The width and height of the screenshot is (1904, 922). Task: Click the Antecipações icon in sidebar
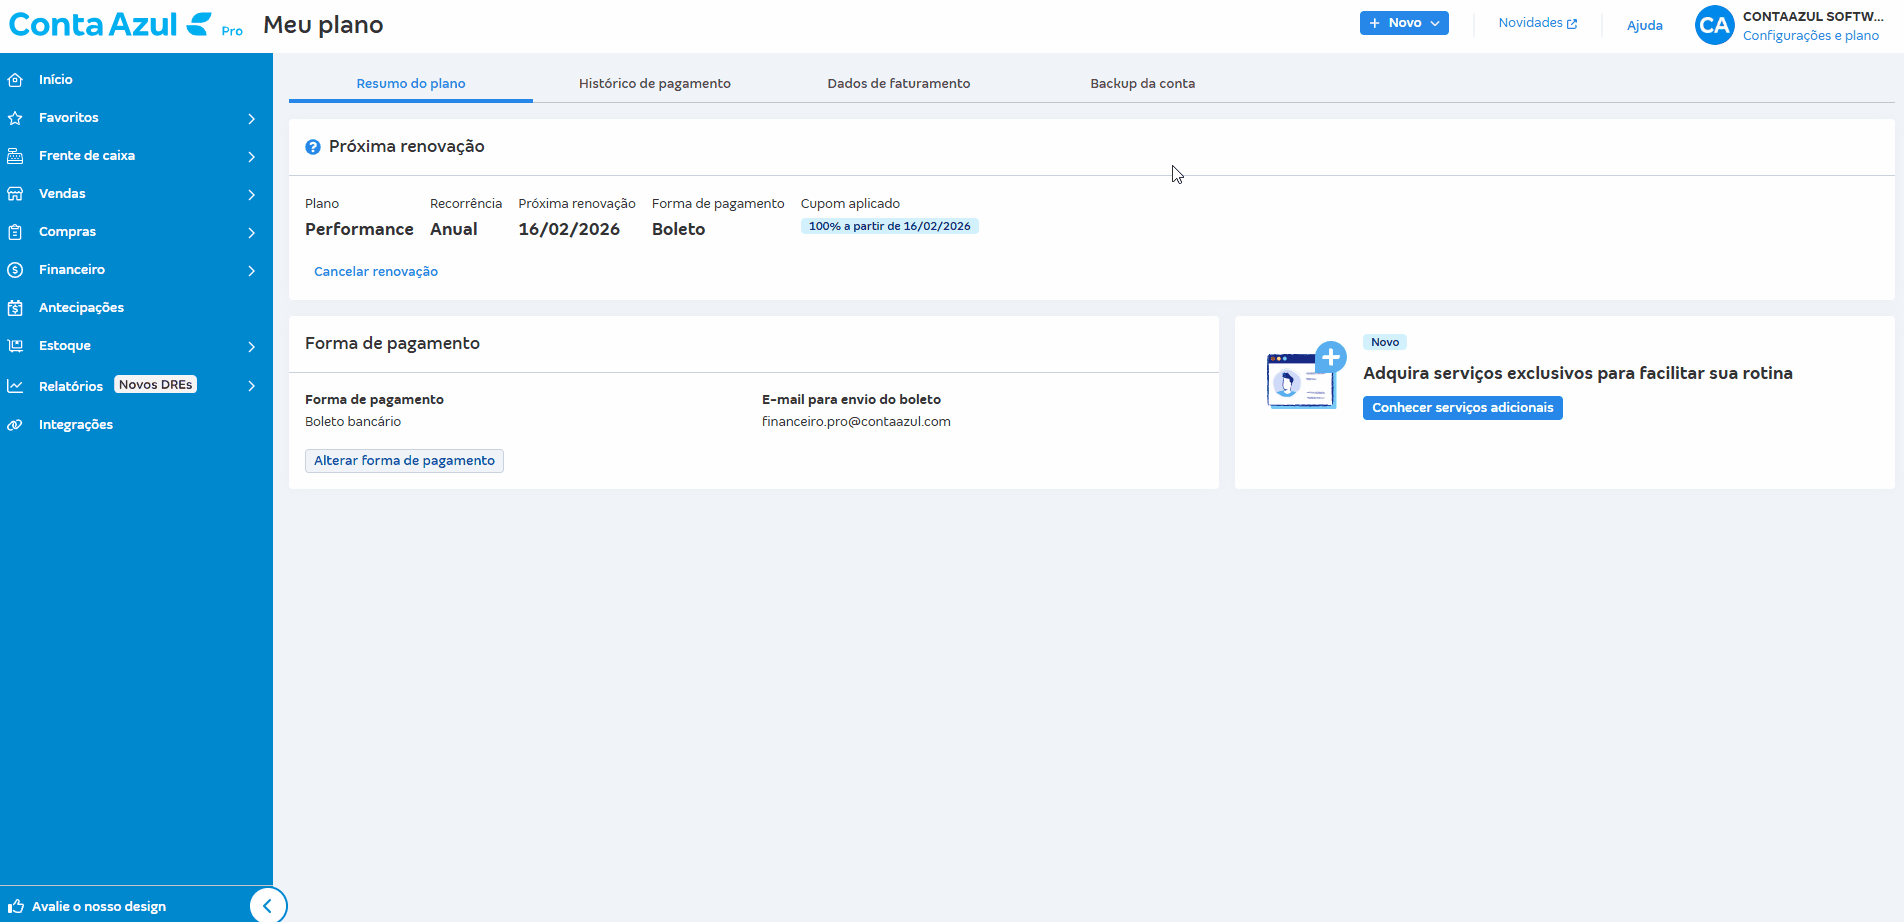pyautogui.click(x=15, y=308)
